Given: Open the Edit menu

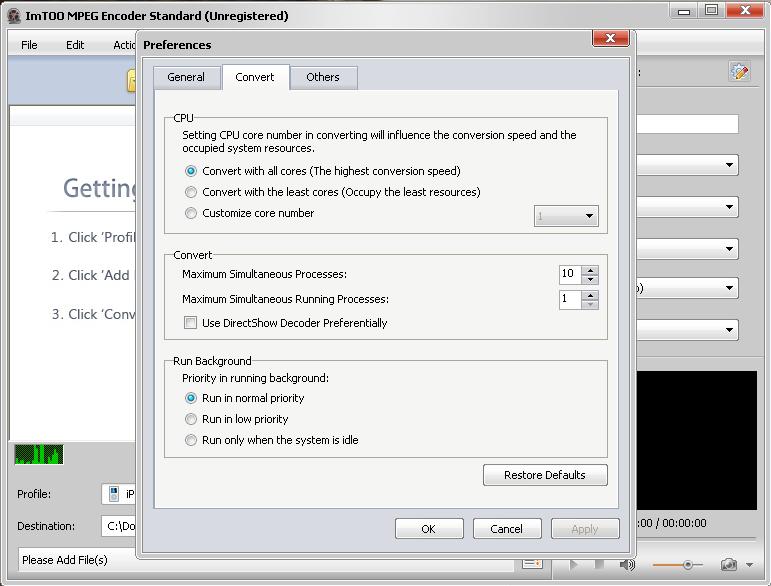Looking at the screenshot, I should (x=75, y=45).
